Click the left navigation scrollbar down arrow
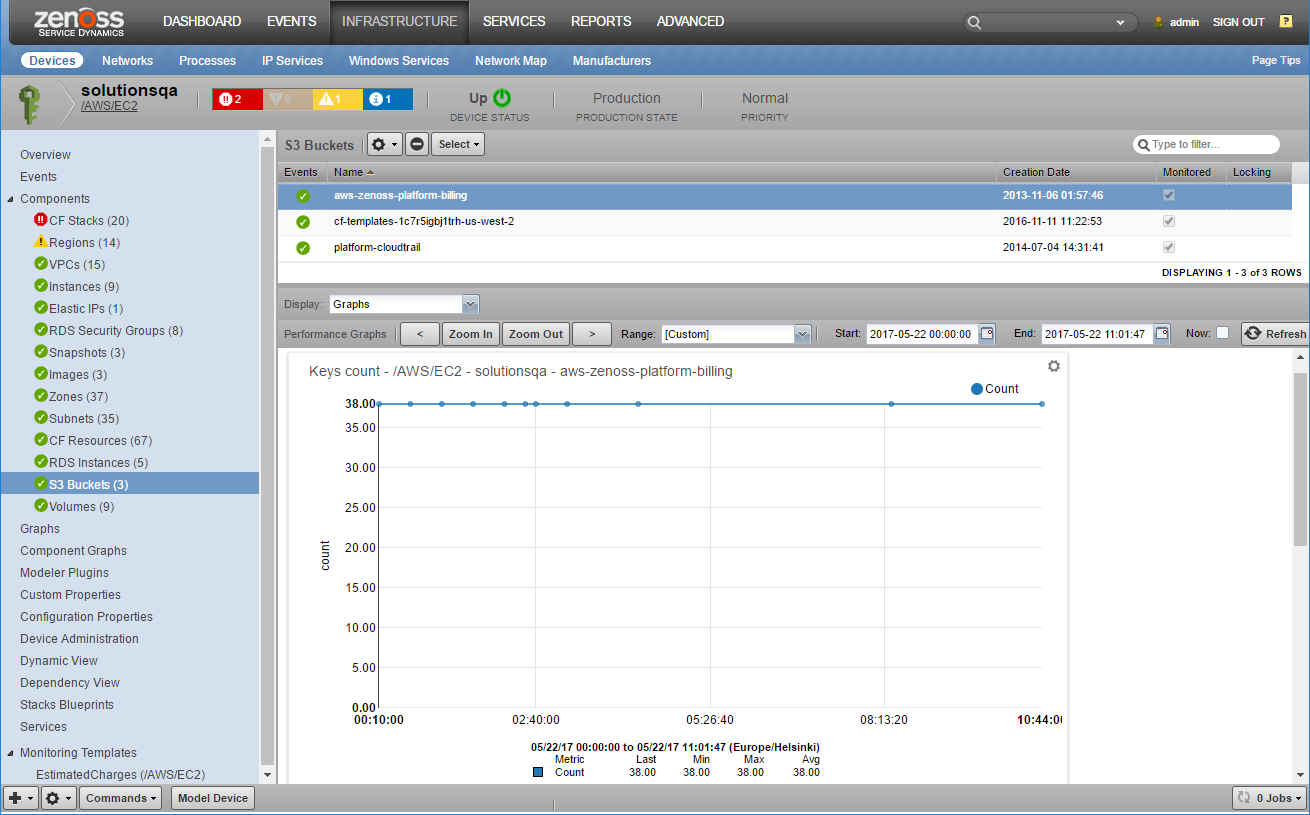The width and height of the screenshot is (1310, 815). (x=267, y=775)
